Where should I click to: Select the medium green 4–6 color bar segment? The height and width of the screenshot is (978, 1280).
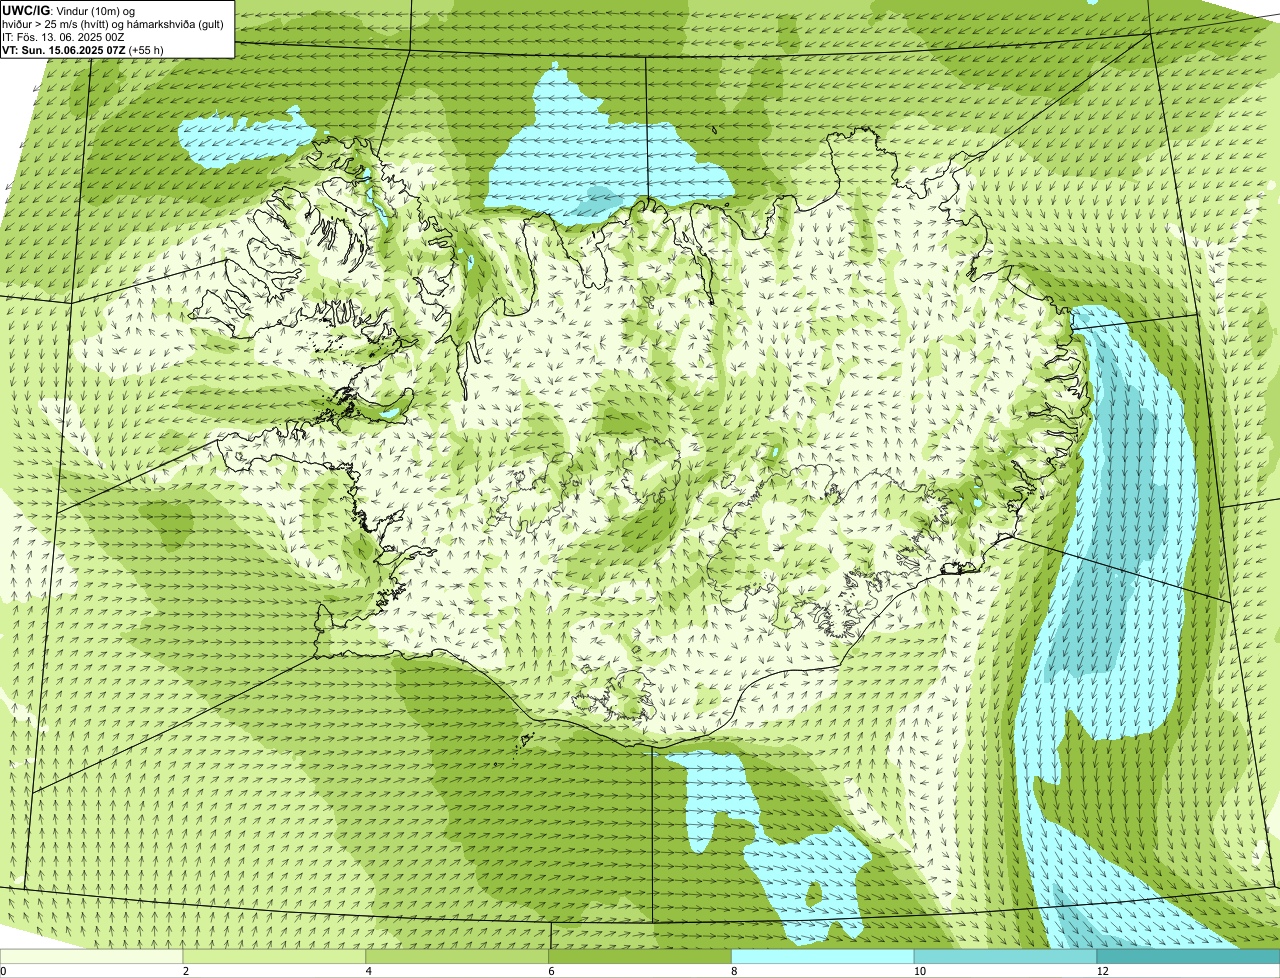pyautogui.click(x=458, y=957)
